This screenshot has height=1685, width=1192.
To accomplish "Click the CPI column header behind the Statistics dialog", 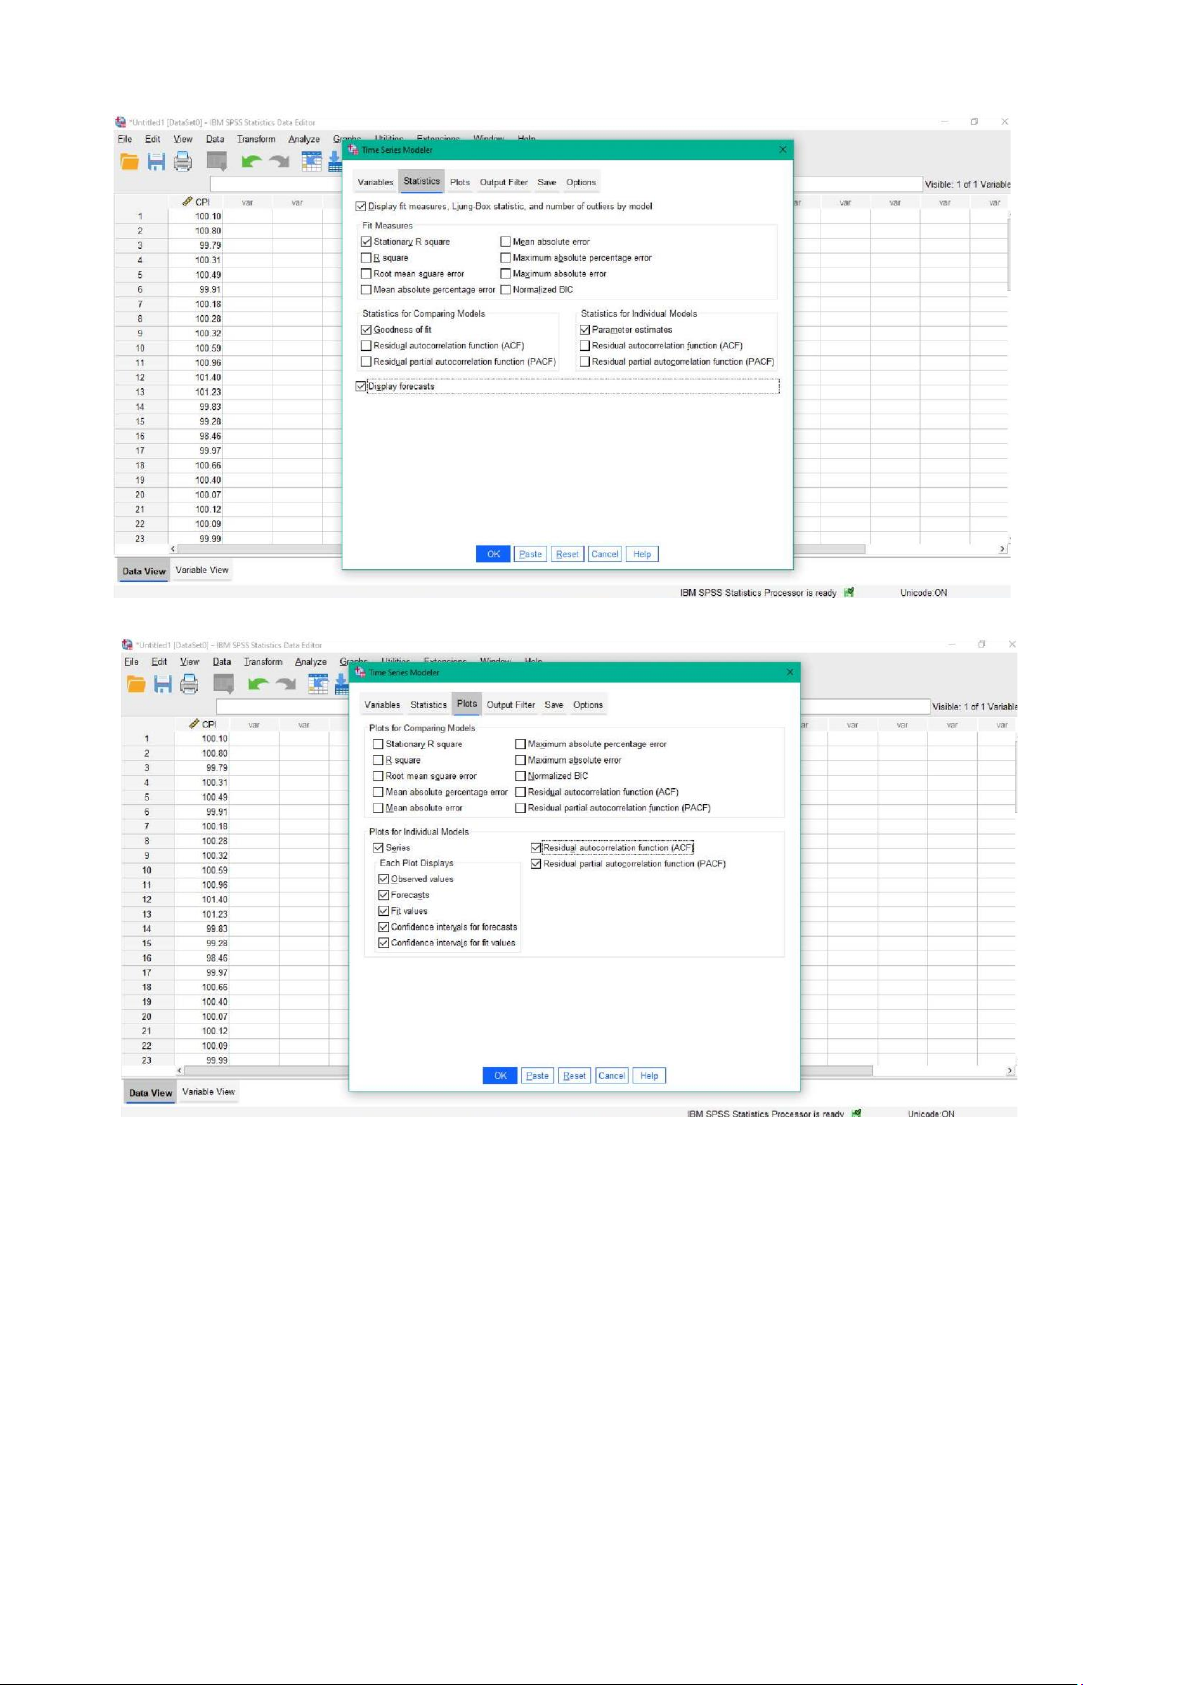I will (x=196, y=202).
